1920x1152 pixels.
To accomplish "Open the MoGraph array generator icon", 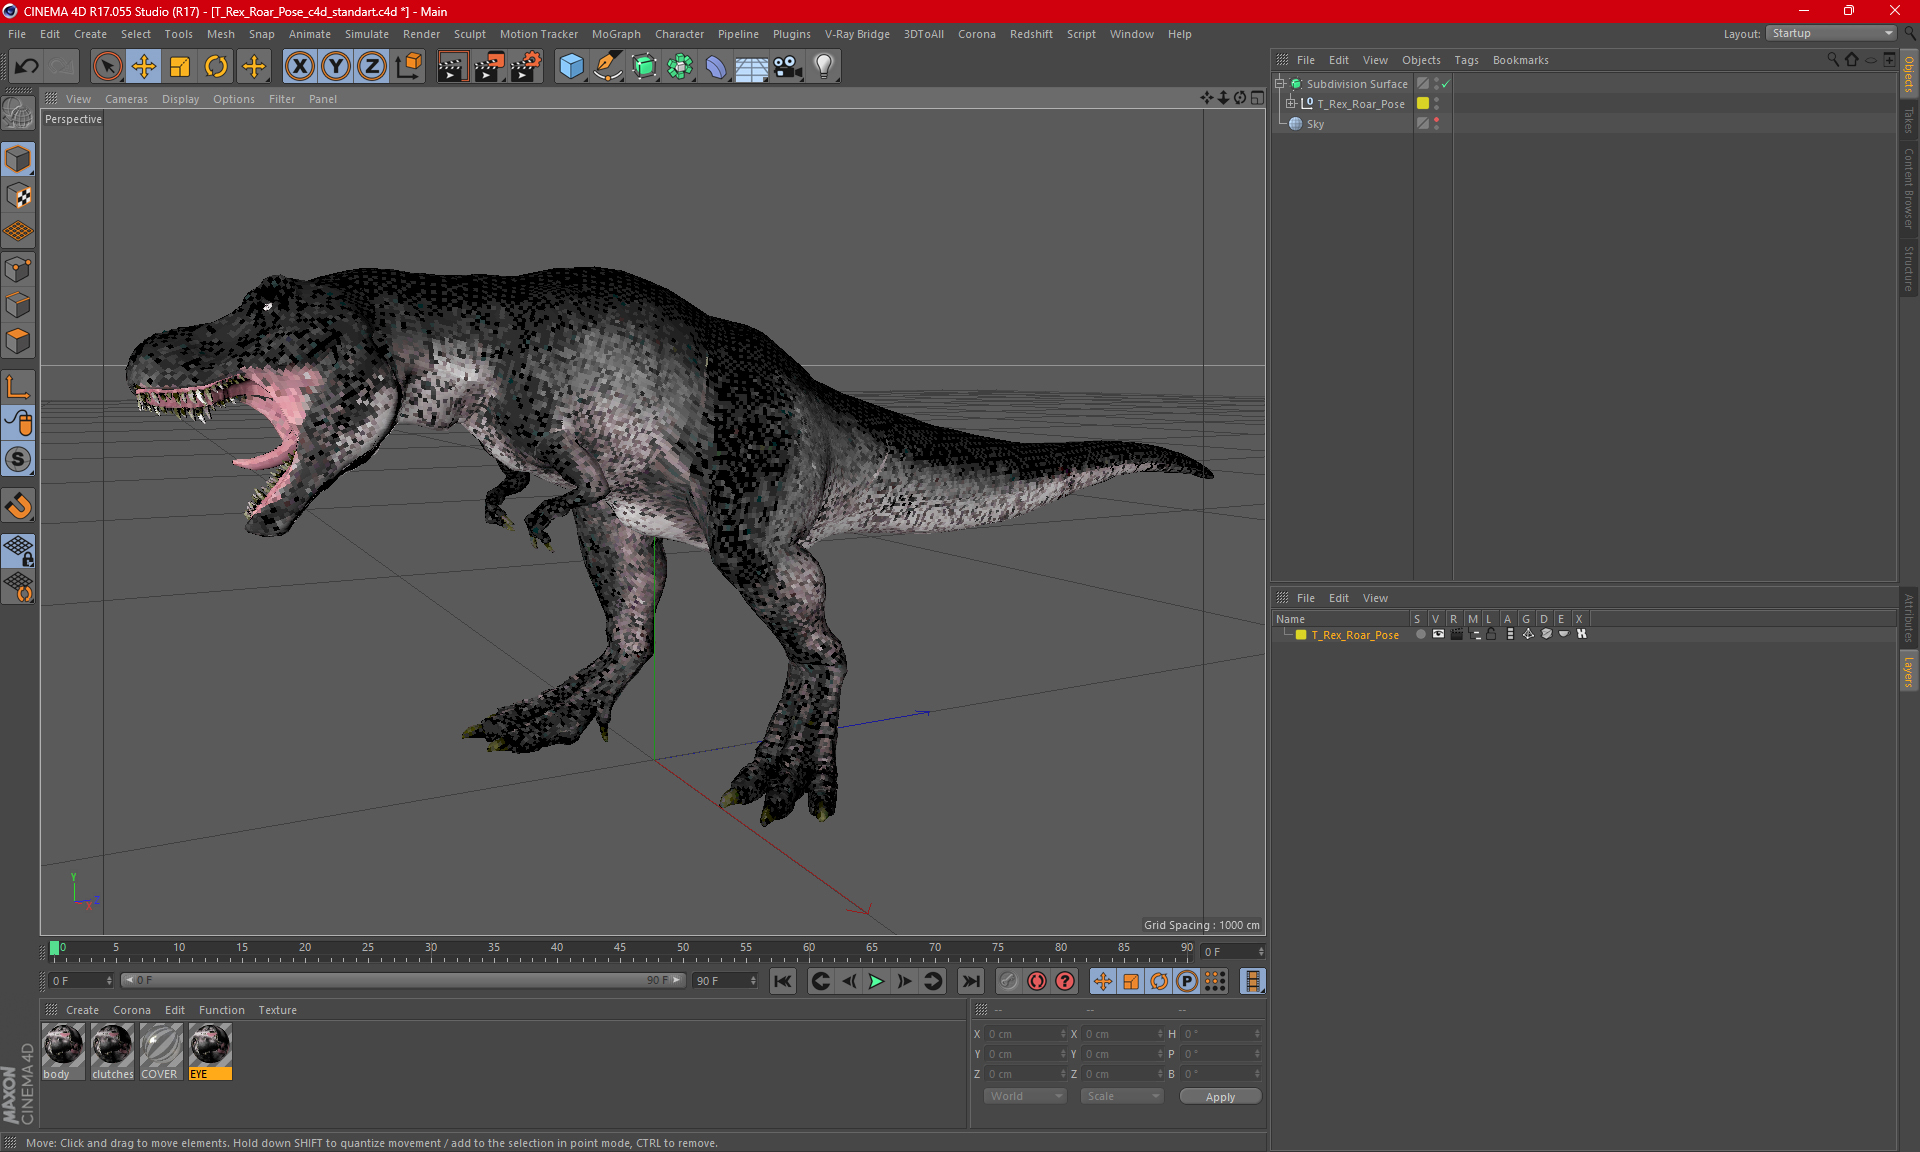I will pyautogui.click(x=680, y=66).
